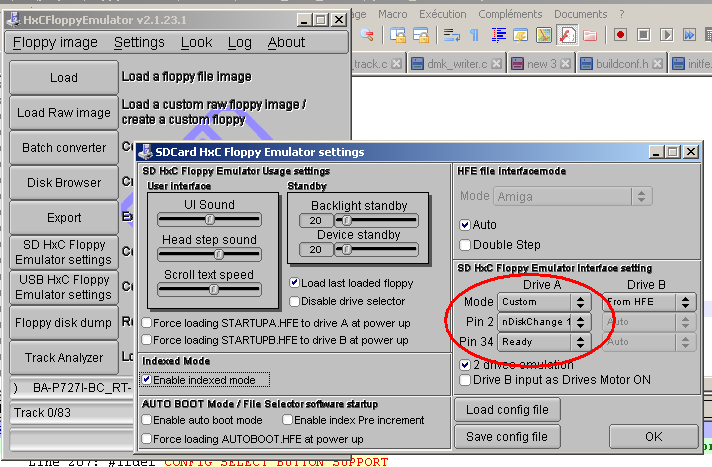Click the Load Raw image button
The height and width of the screenshot is (467, 712).
(x=64, y=113)
